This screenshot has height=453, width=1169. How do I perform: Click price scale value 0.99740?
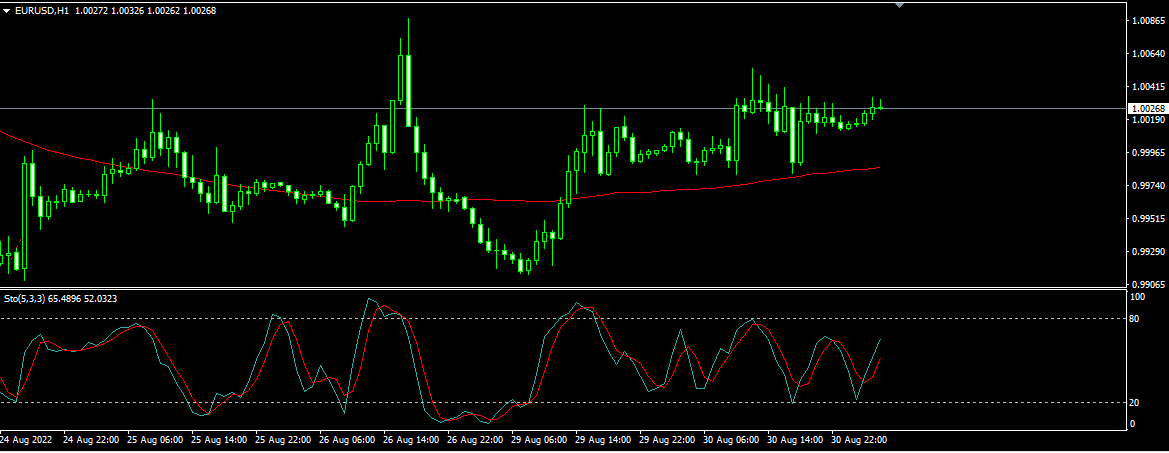[x=1148, y=186]
